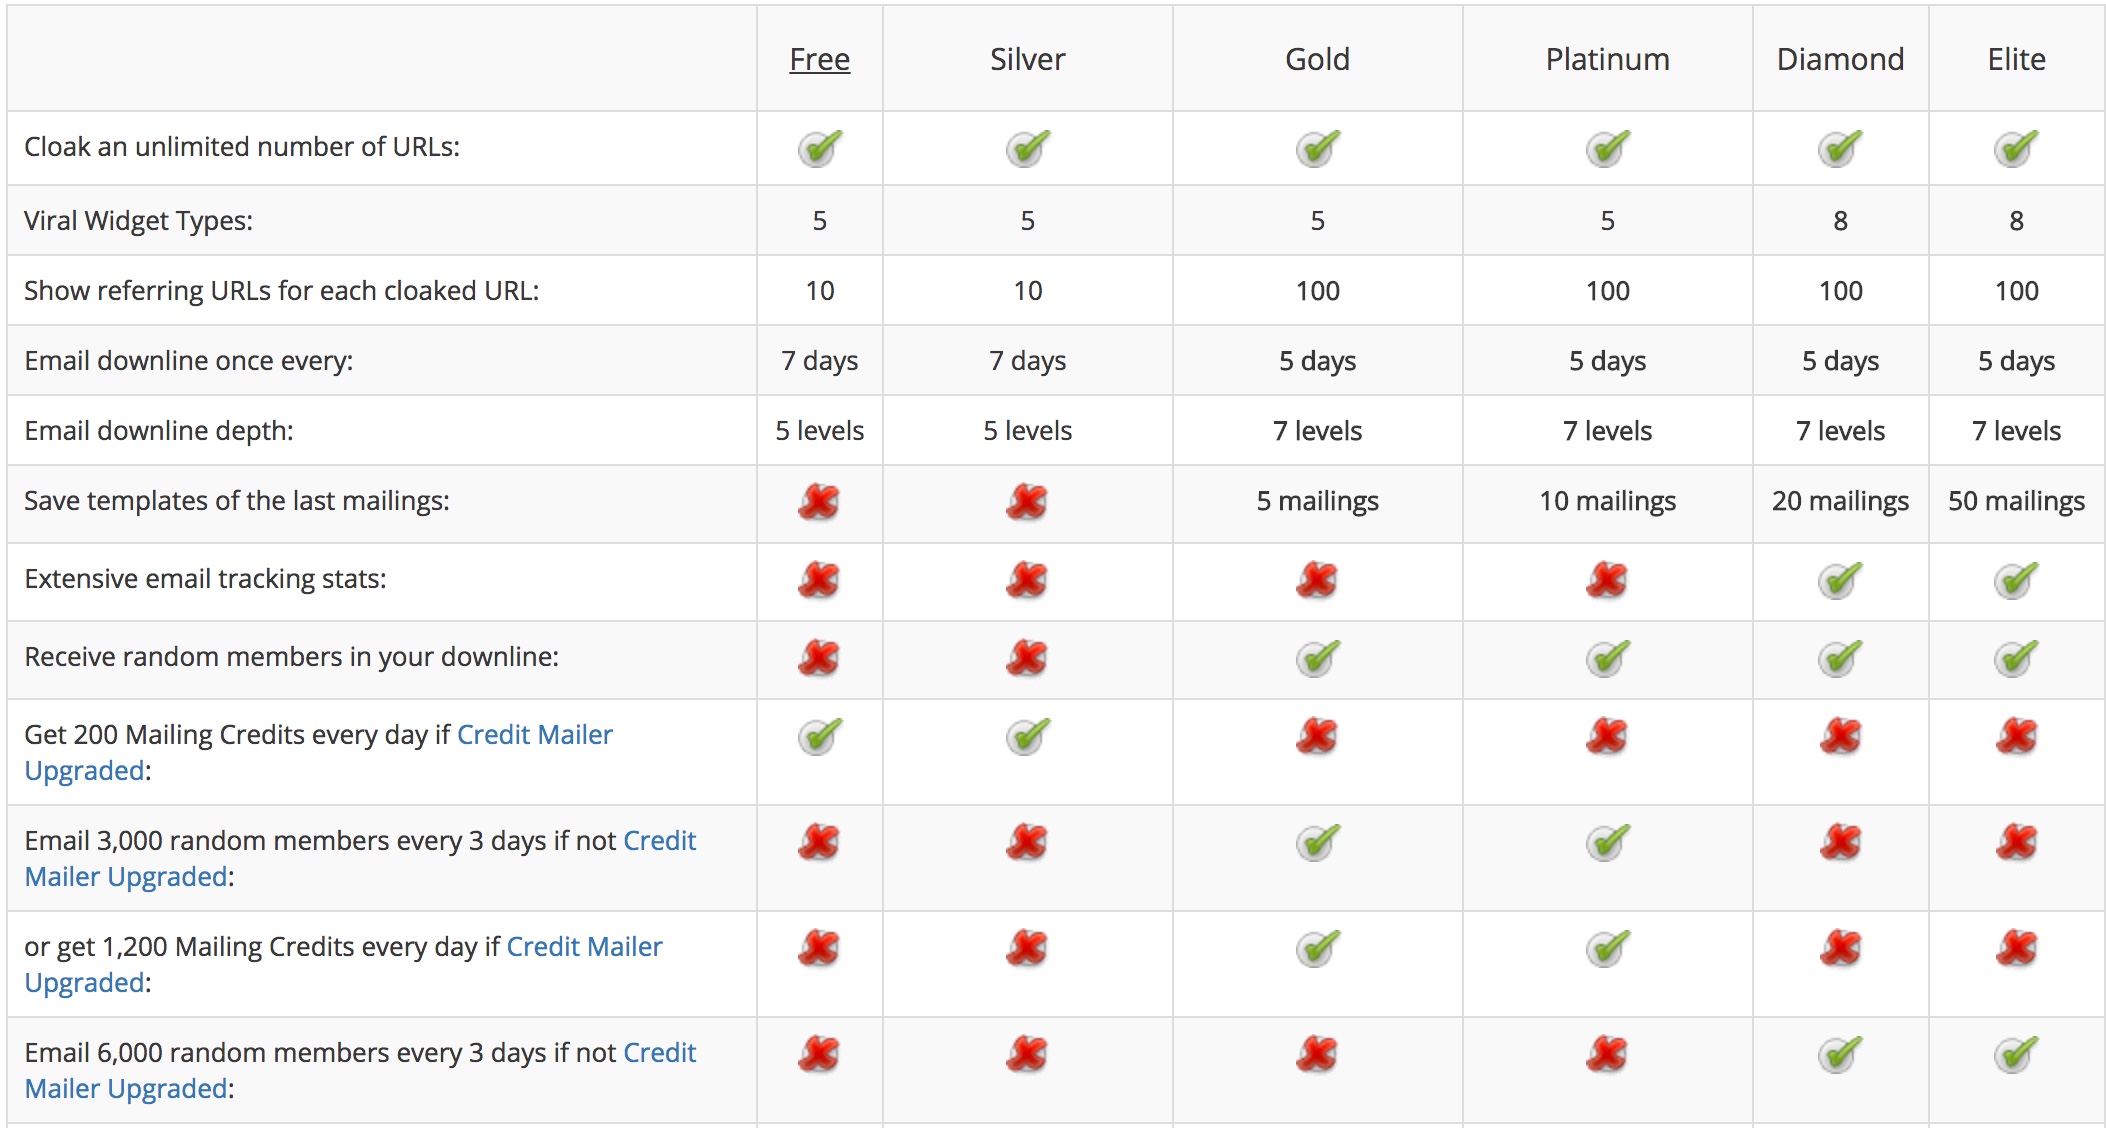Click Gold red X for extensive email tracking
The height and width of the screenshot is (1128, 2106).
(x=1317, y=580)
